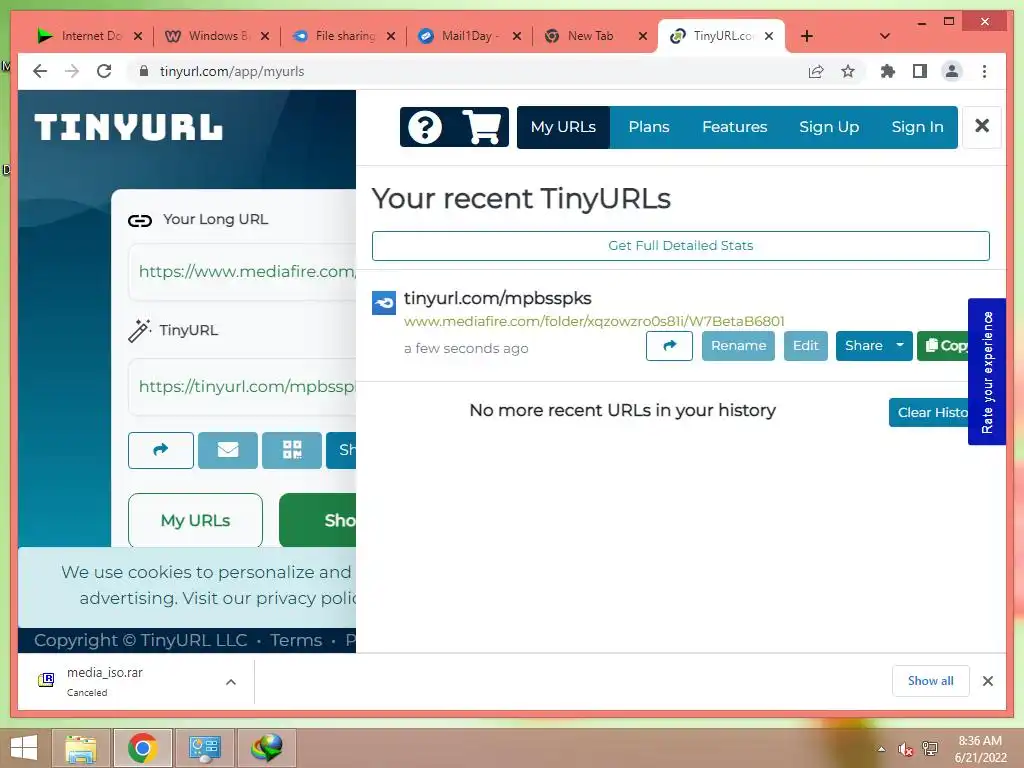
Task: Click the Chrome taskbar icon
Action: 142,748
